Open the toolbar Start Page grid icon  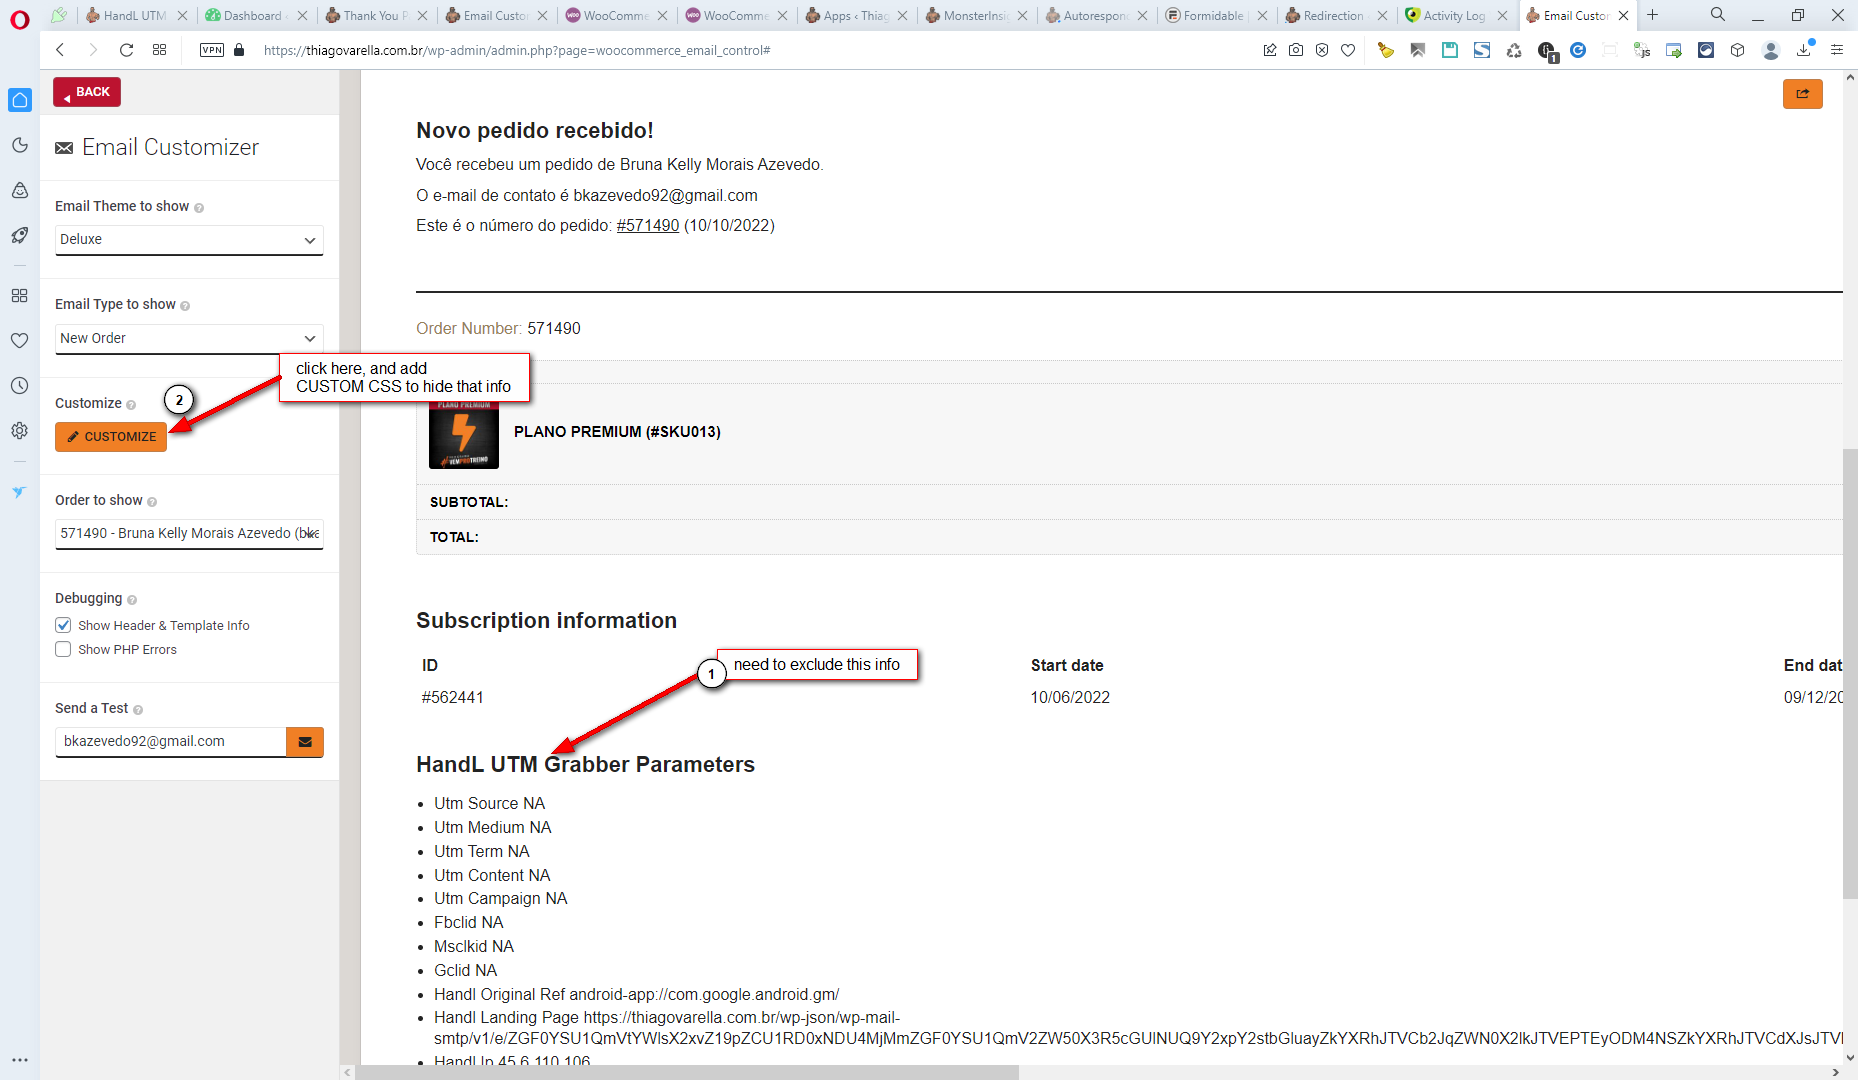click(x=159, y=50)
